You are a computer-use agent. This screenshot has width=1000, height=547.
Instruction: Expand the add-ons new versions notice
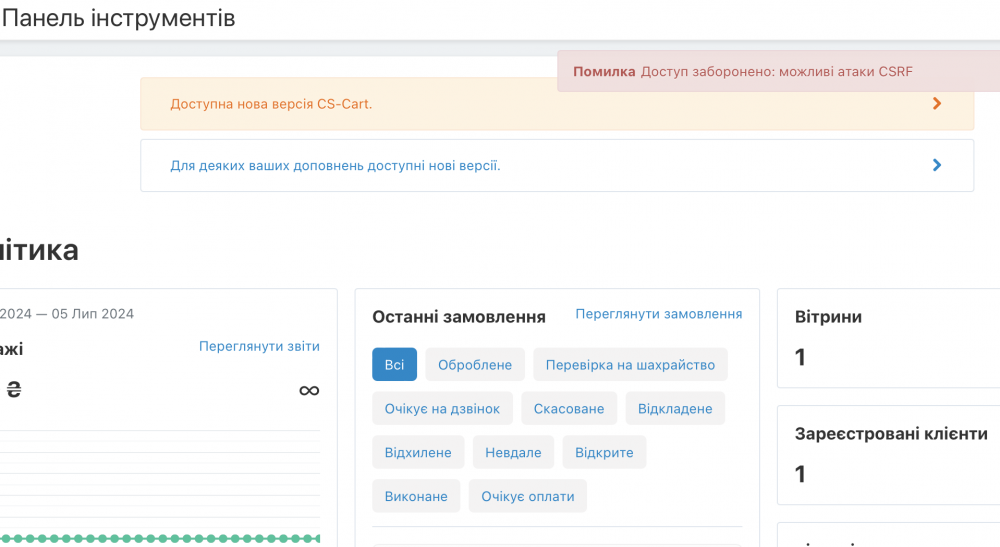pyautogui.click(x=335, y=165)
